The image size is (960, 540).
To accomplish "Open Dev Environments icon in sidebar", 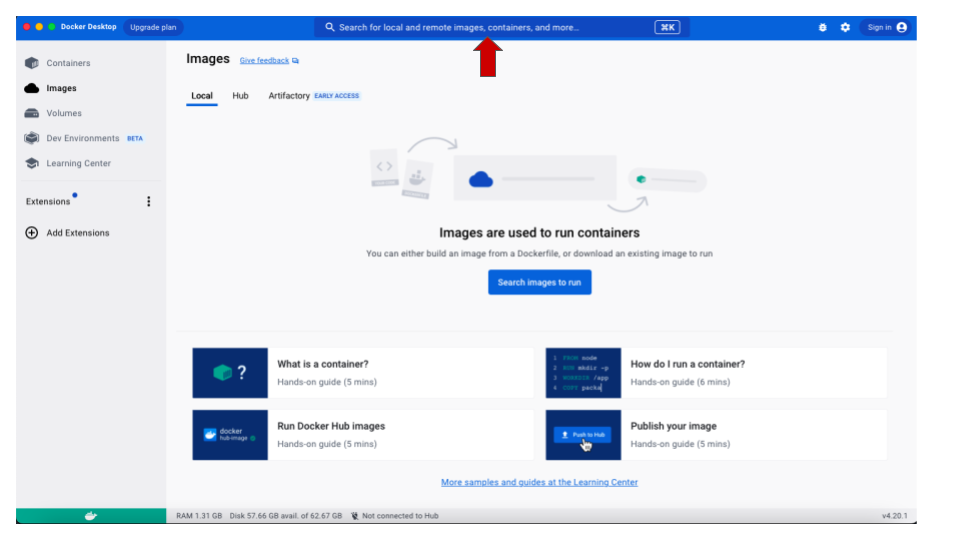I will [32, 138].
